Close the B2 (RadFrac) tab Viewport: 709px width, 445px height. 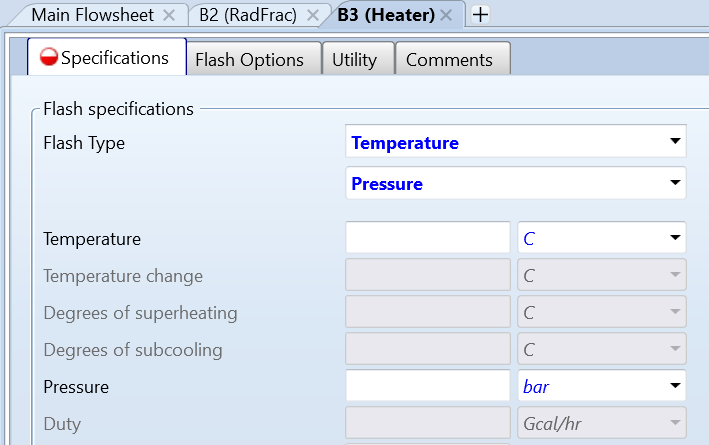(313, 15)
